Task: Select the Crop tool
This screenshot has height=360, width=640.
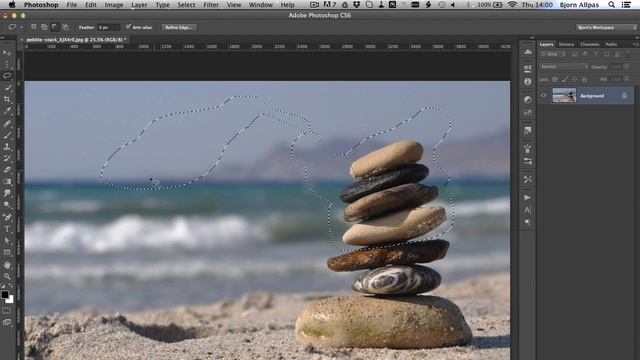Action: click(x=7, y=99)
